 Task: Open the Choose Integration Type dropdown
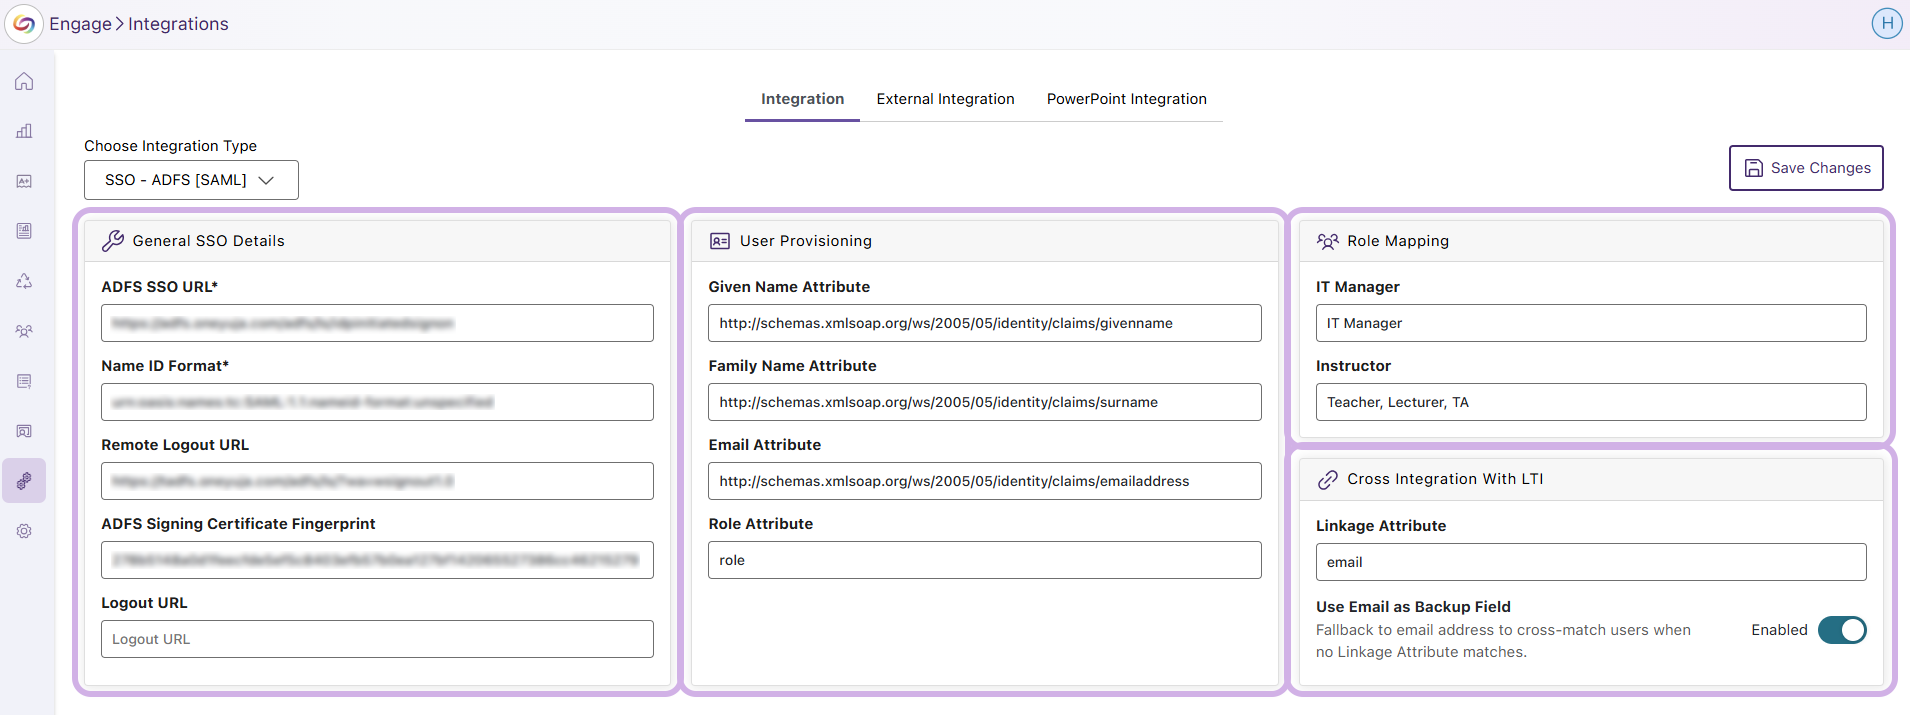point(191,180)
